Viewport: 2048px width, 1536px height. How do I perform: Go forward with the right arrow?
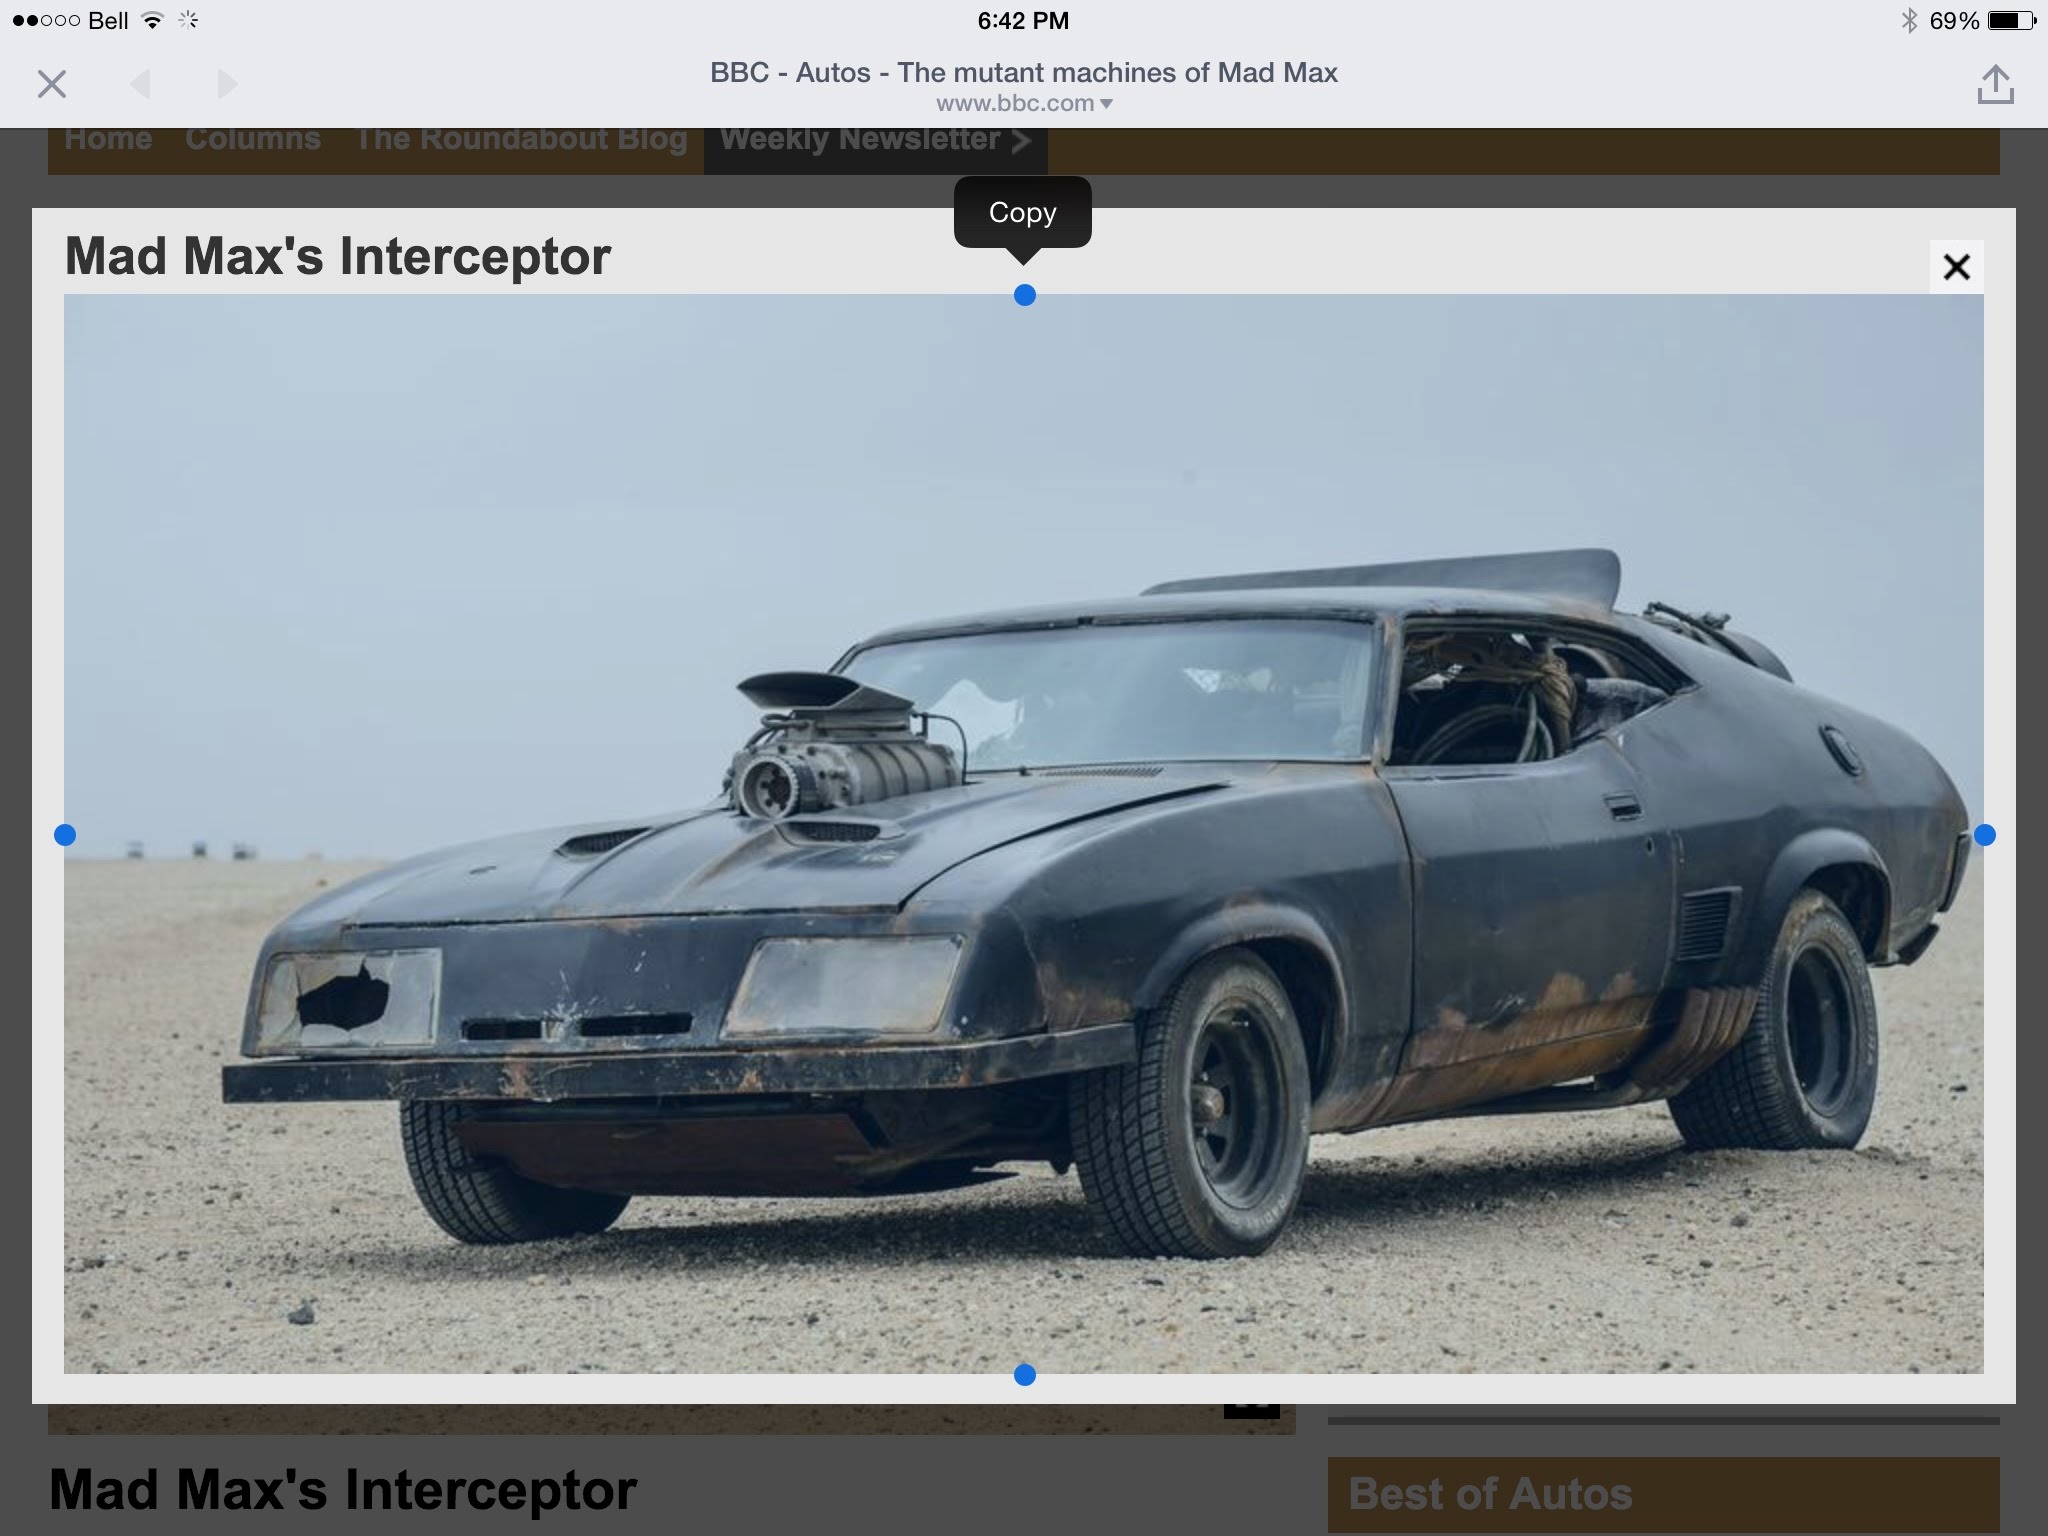pos(227,84)
